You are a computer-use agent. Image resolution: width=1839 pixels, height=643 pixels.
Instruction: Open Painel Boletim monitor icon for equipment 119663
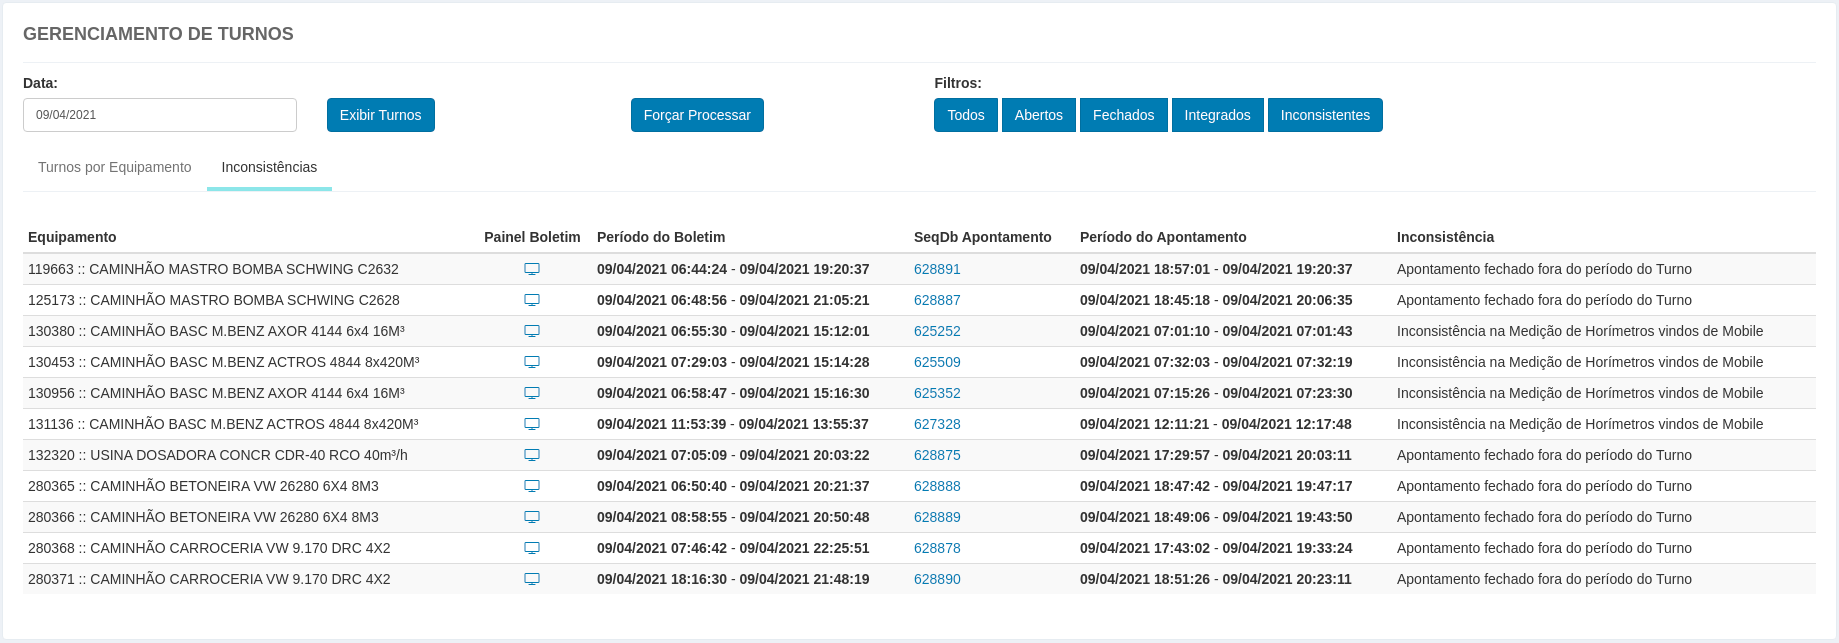coord(532,269)
